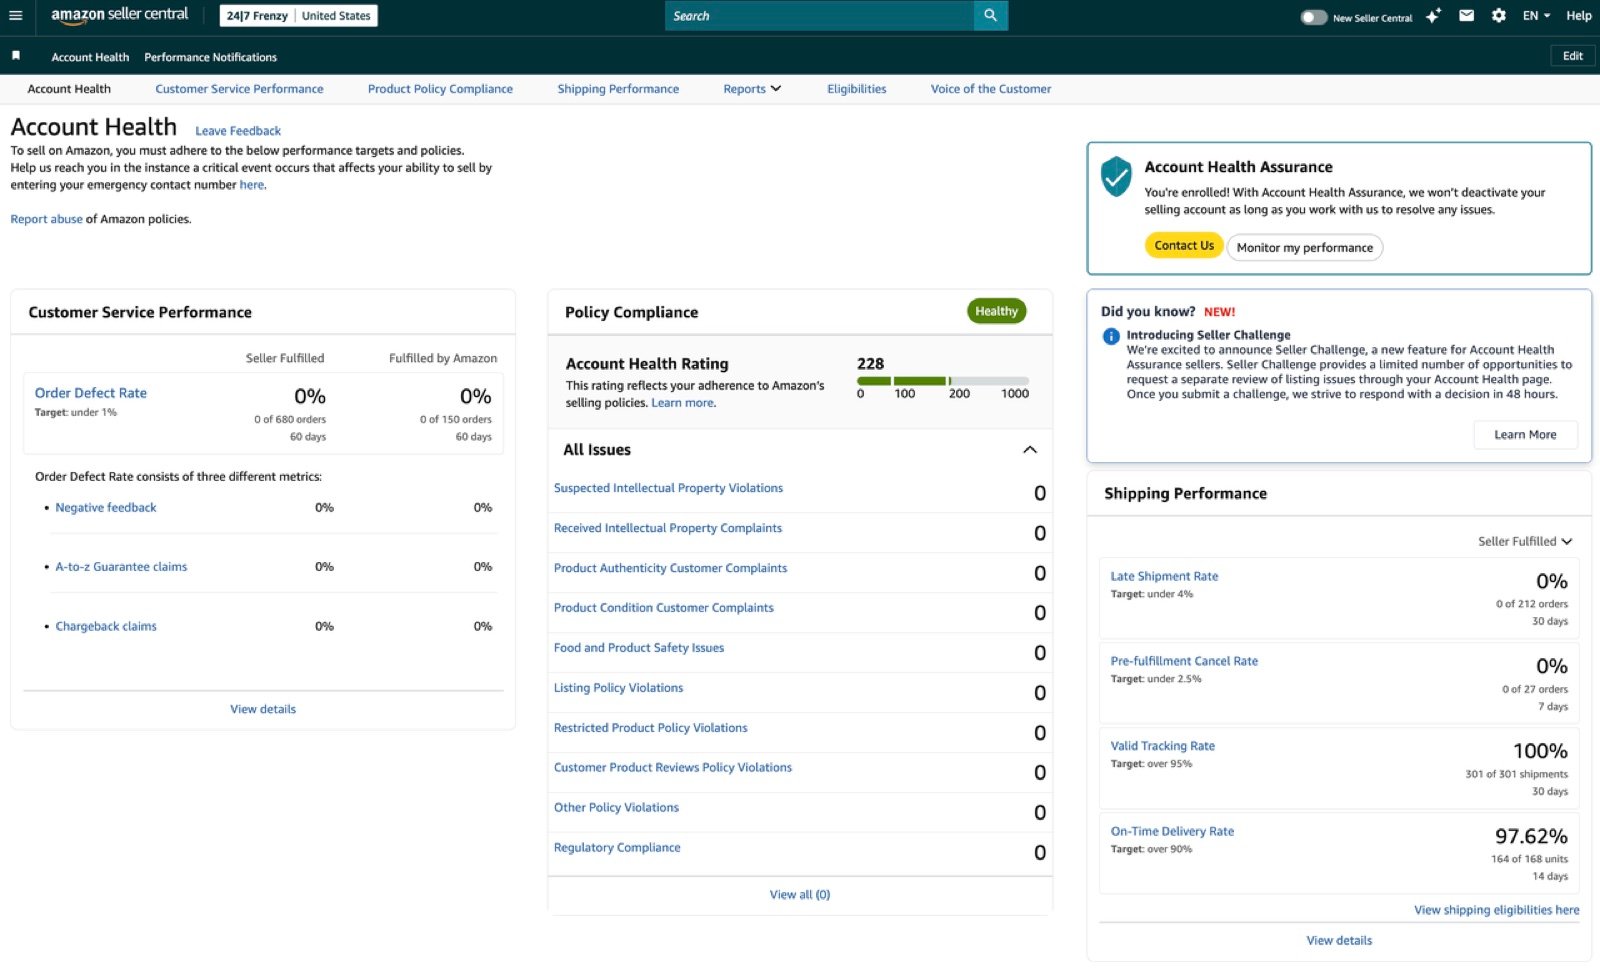The width and height of the screenshot is (1600, 968).
Task: Click View shipping eligibilities here
Action: 1496,910
